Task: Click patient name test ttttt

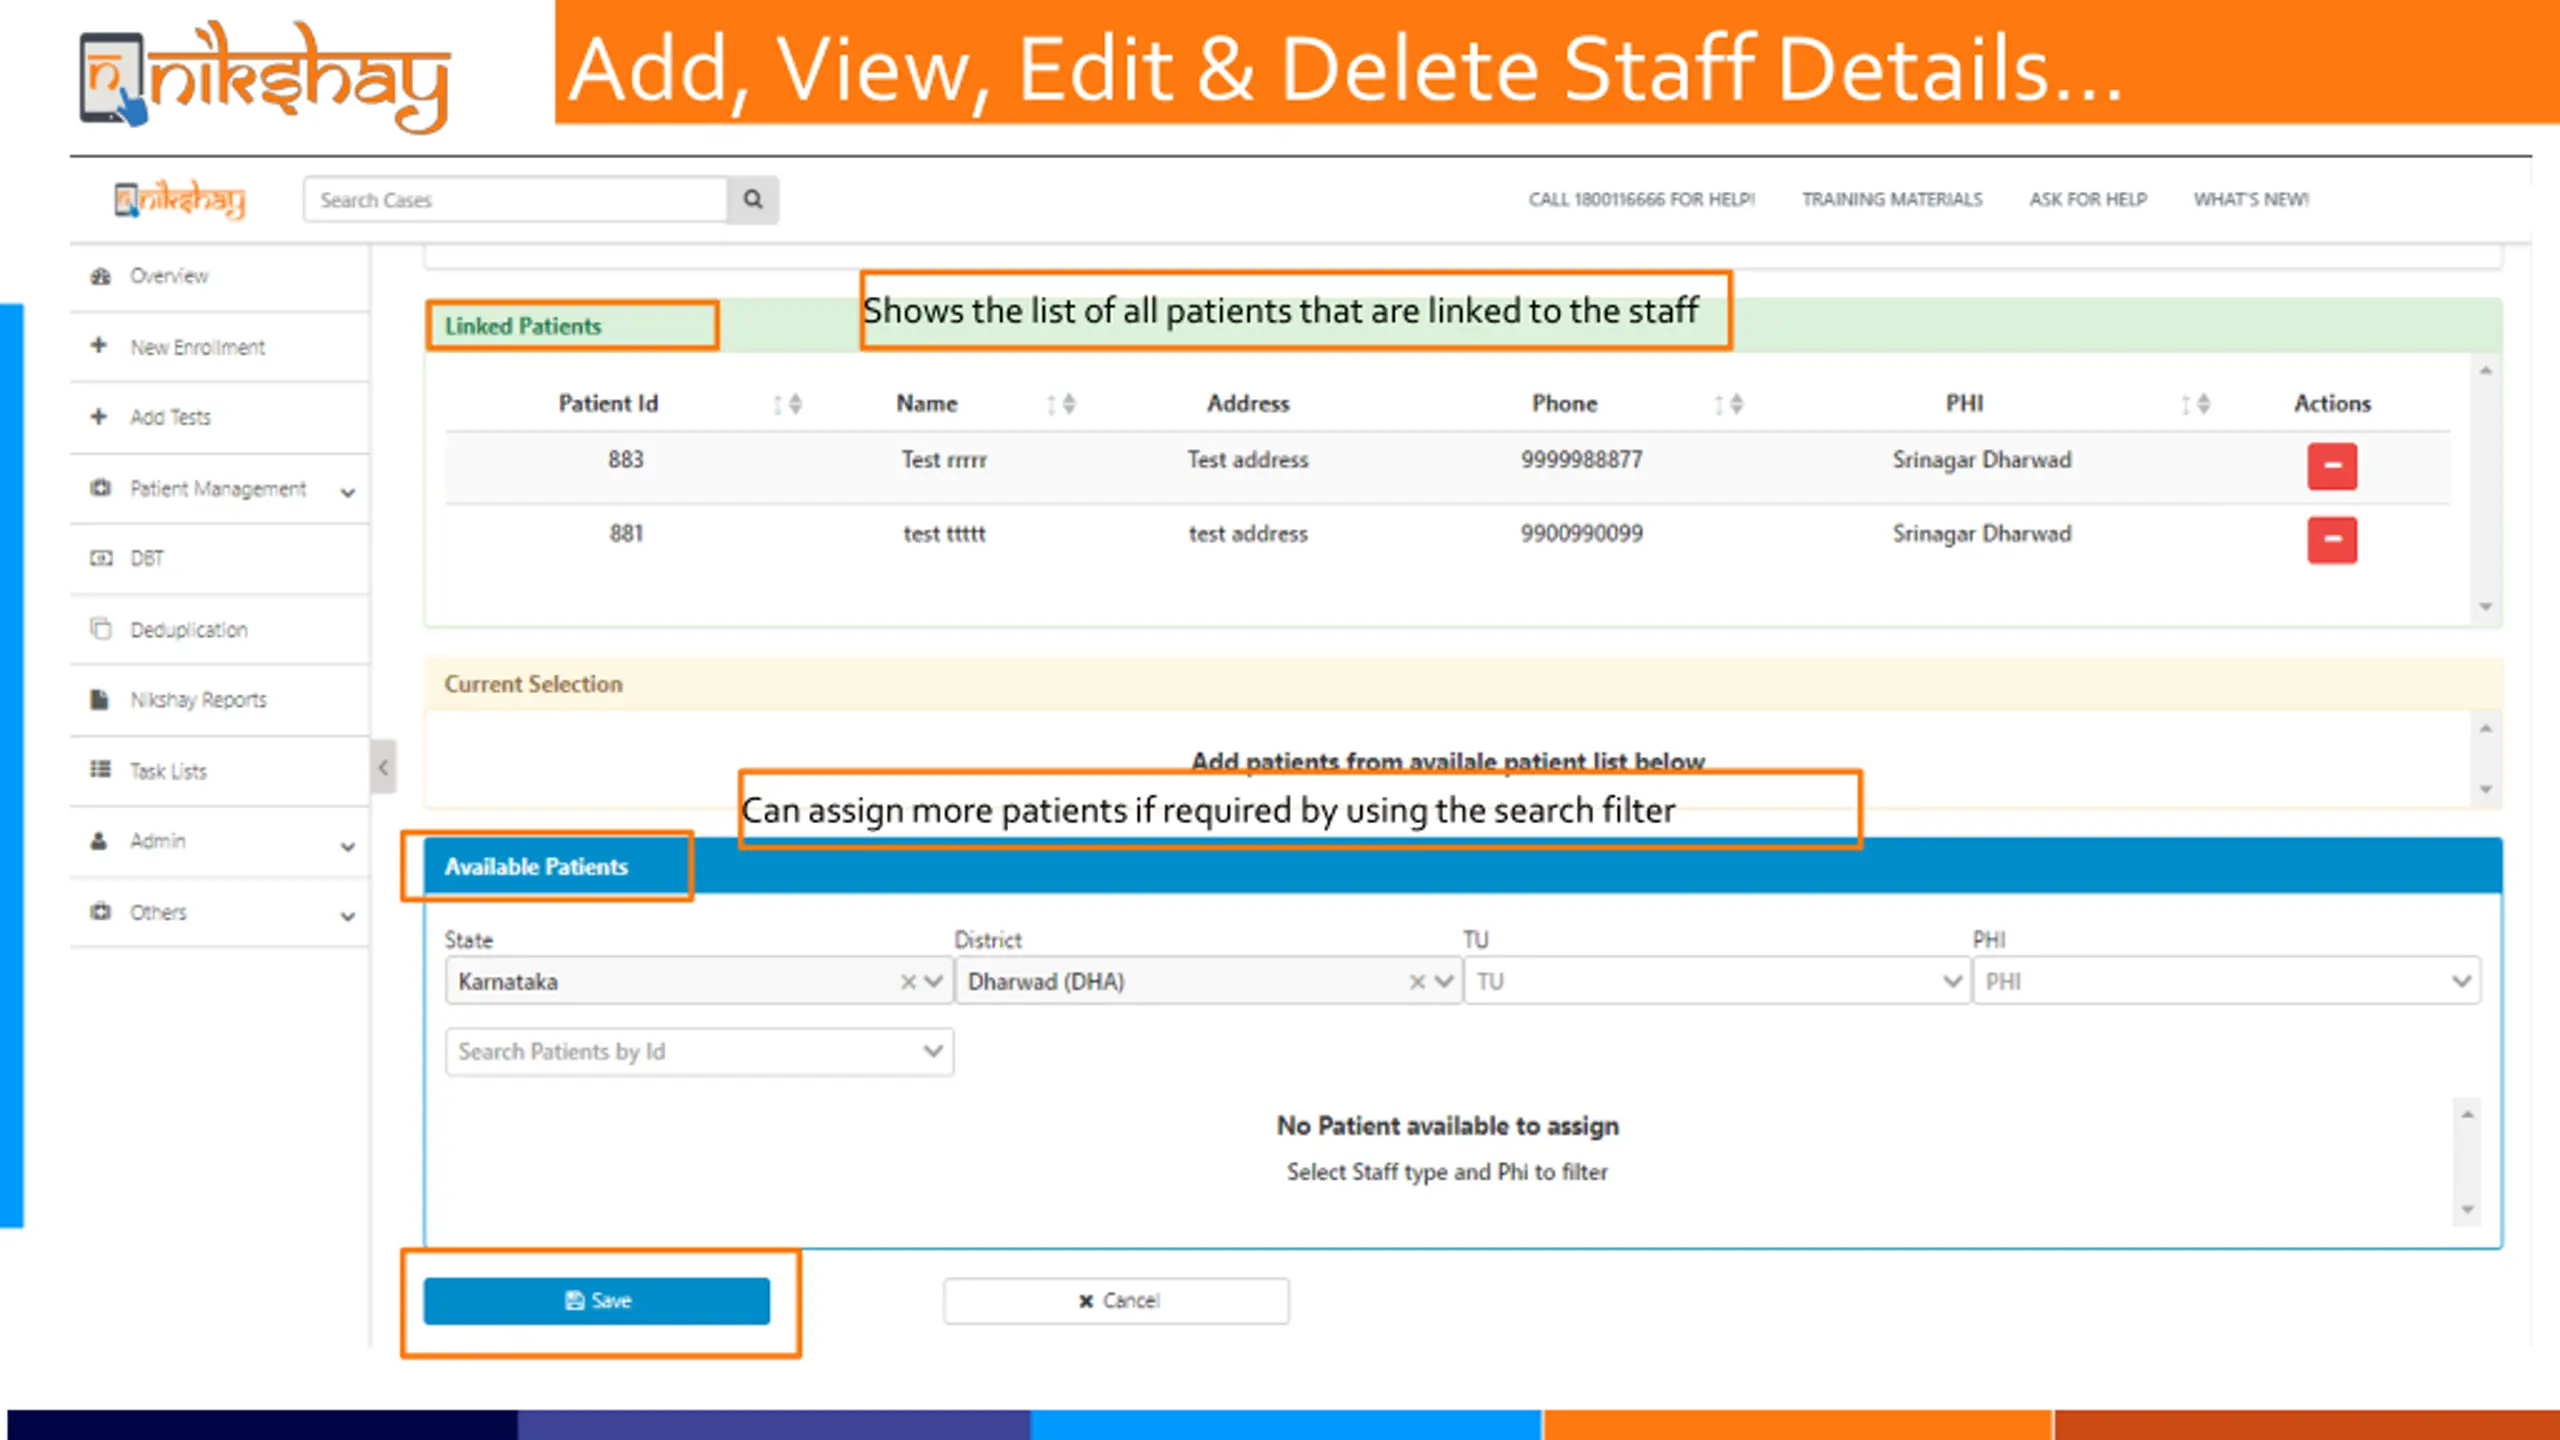Action: 944,534
